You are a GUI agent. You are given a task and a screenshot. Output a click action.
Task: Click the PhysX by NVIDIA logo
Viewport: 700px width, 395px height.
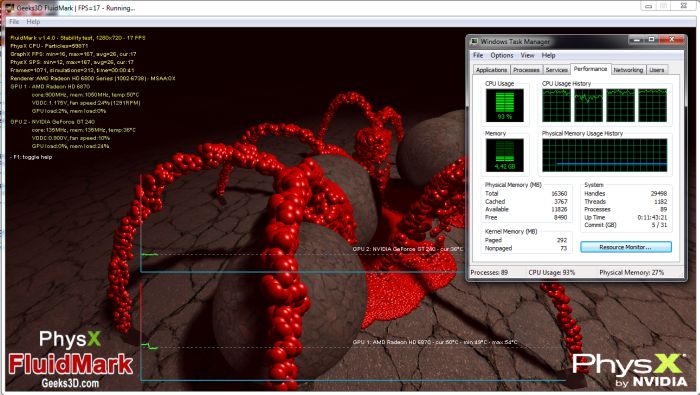coord(630,370)
